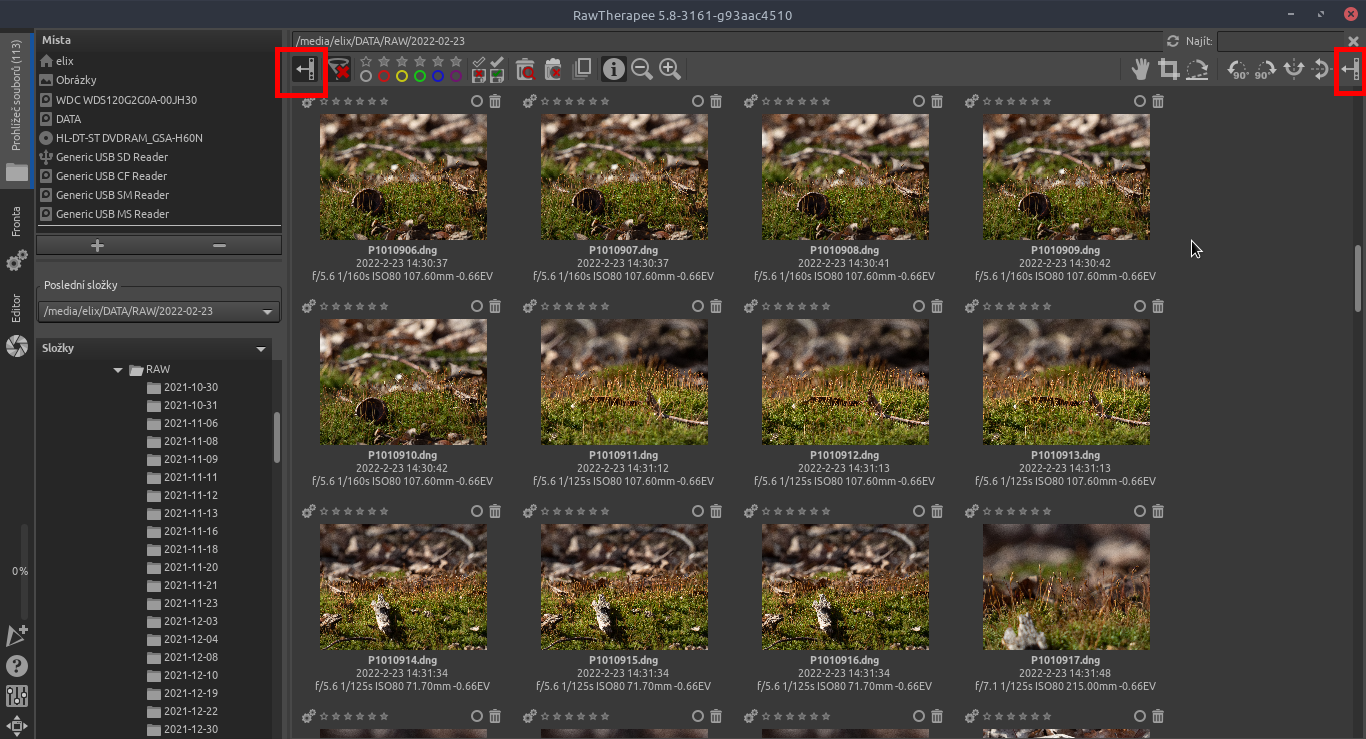Rotate selected images 90° right
Viewport: 1366px width, 739px height.
pos(1266,69)
